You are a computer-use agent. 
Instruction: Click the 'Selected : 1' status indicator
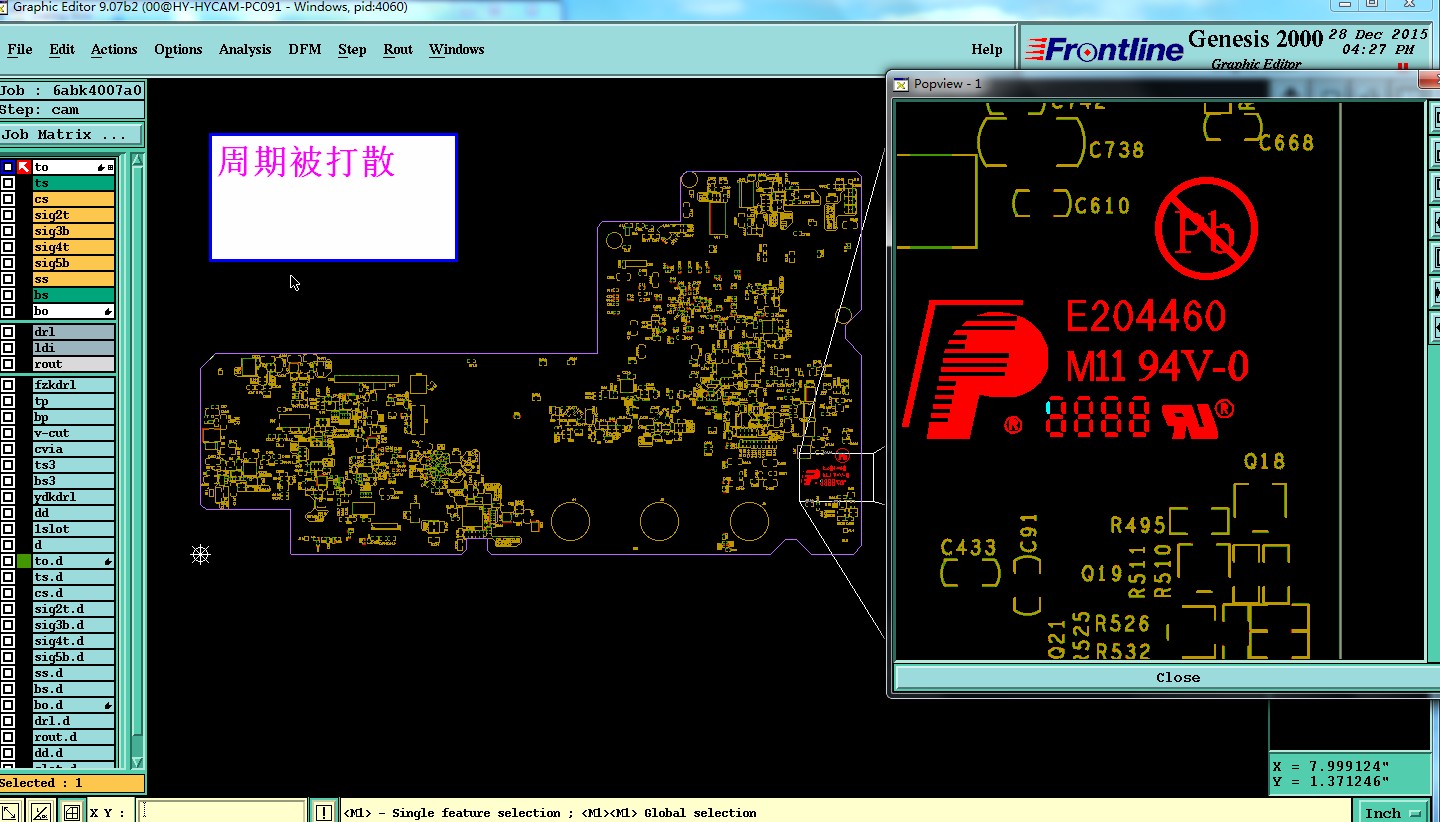[72, 783]
